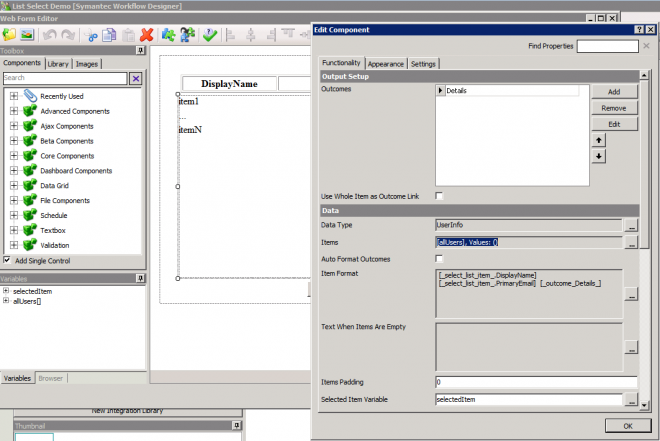Move the outcome up with the up arrow
660x441 pixels.
click(599, 140)
